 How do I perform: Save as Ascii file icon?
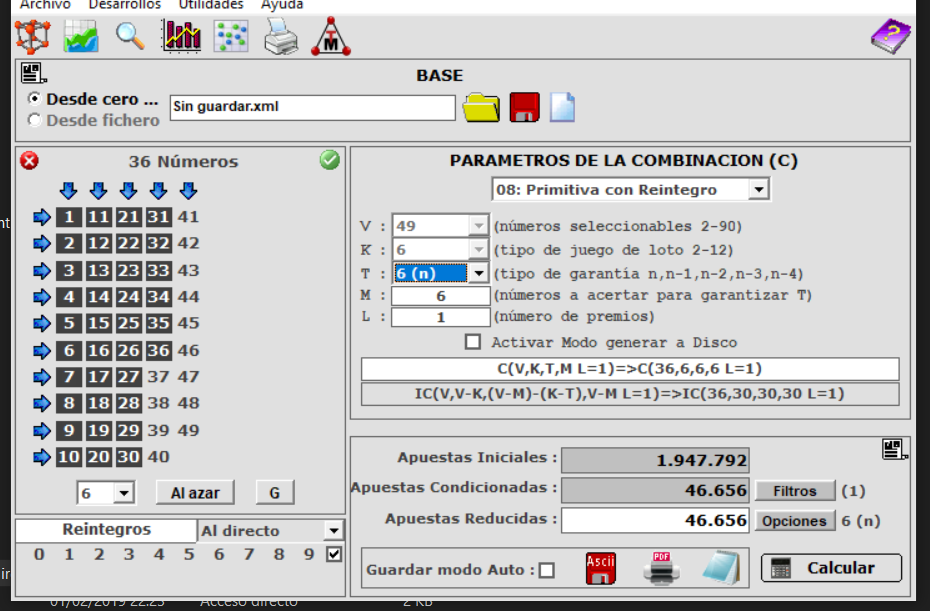pyautogui.click(x=600, y=569)
